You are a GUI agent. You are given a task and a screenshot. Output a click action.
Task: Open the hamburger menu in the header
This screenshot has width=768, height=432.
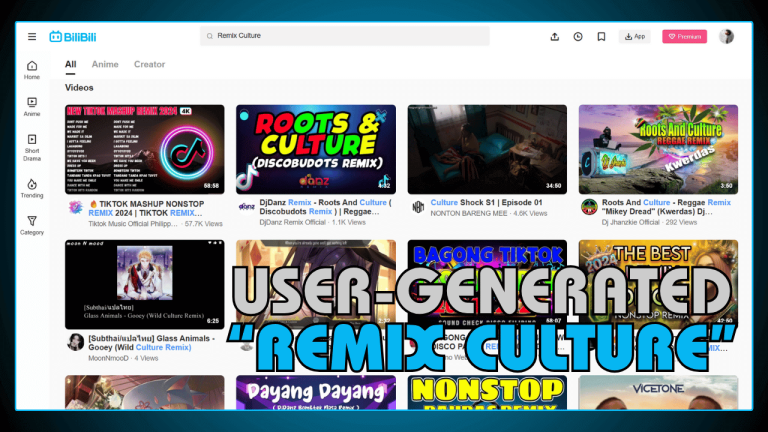point(32,37)
